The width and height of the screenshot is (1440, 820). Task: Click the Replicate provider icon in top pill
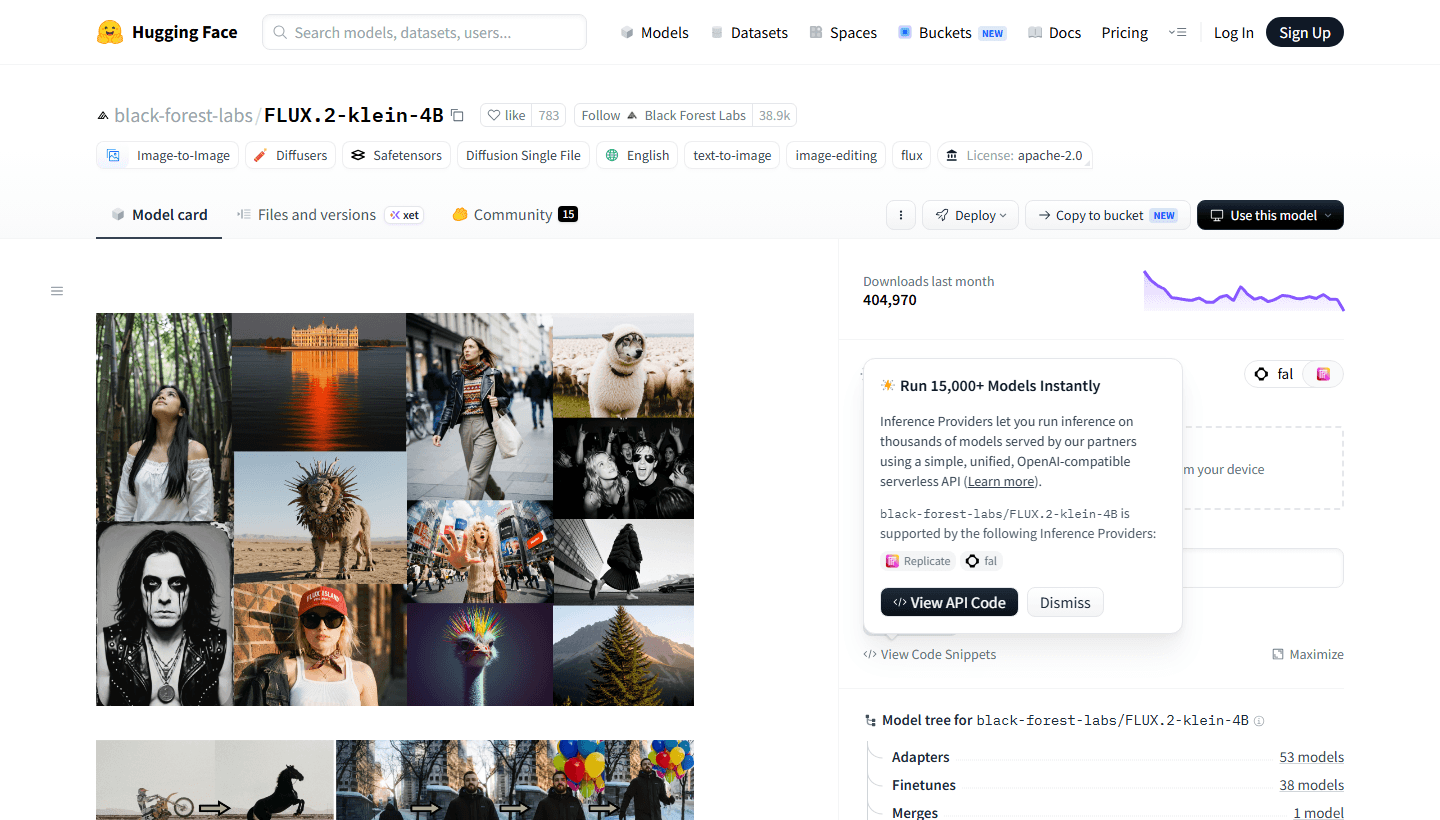pos(1323,374)
